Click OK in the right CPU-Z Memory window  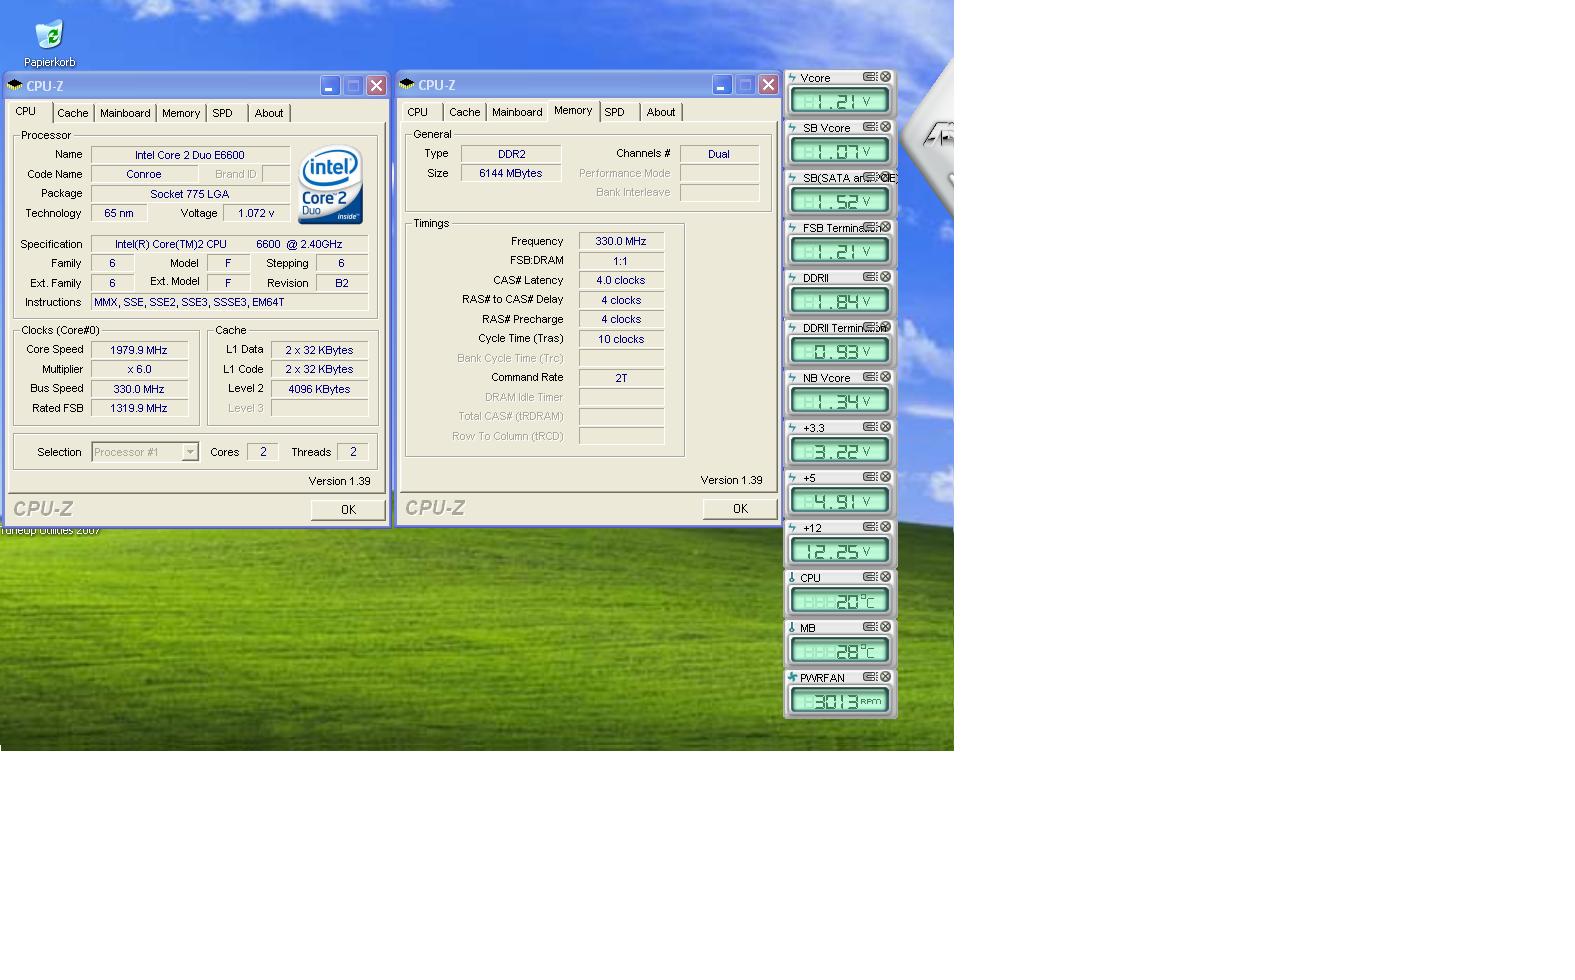[x=740, y=508]
